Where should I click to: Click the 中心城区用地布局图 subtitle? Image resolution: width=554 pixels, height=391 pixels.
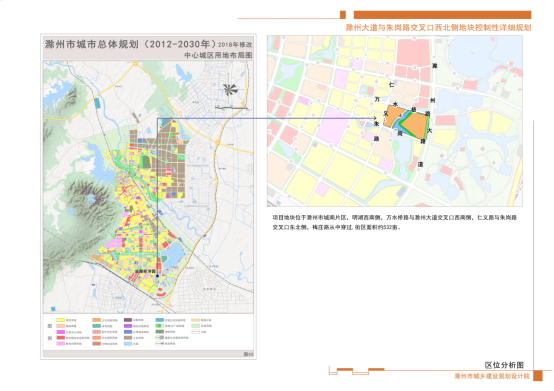click(x=218, y=55)
